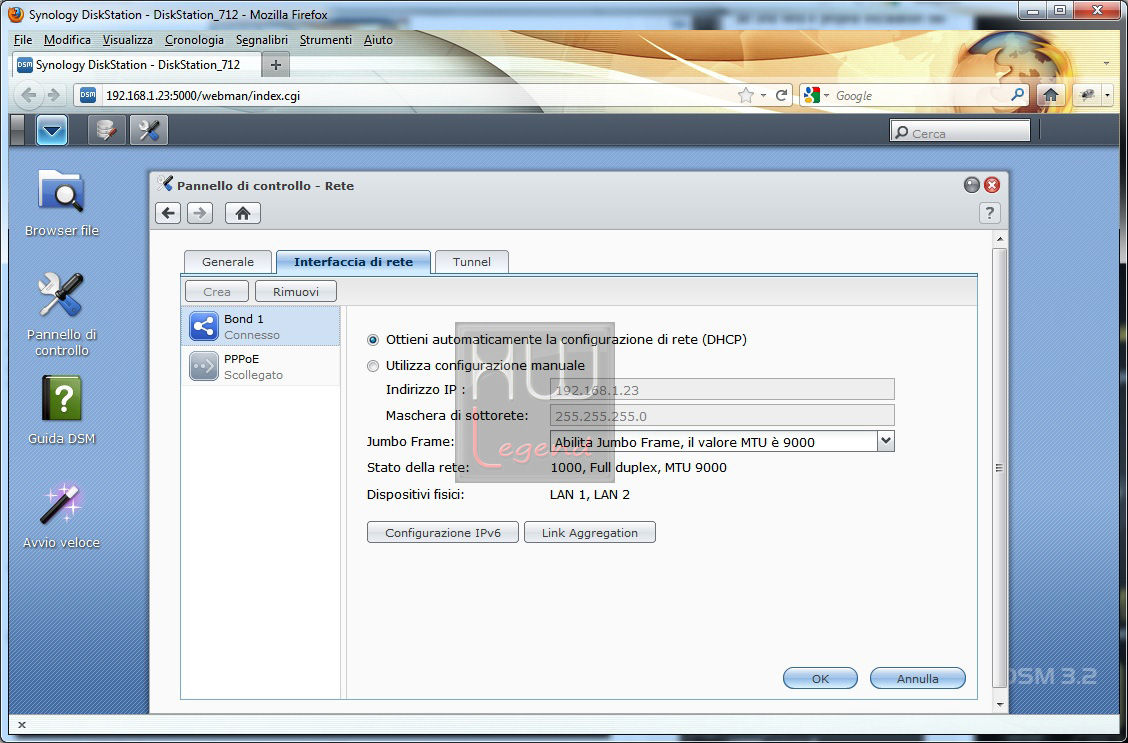Open the Strumenti menu
The height and width of the screenshot is (743, 1128).
(x=326, y=40)
